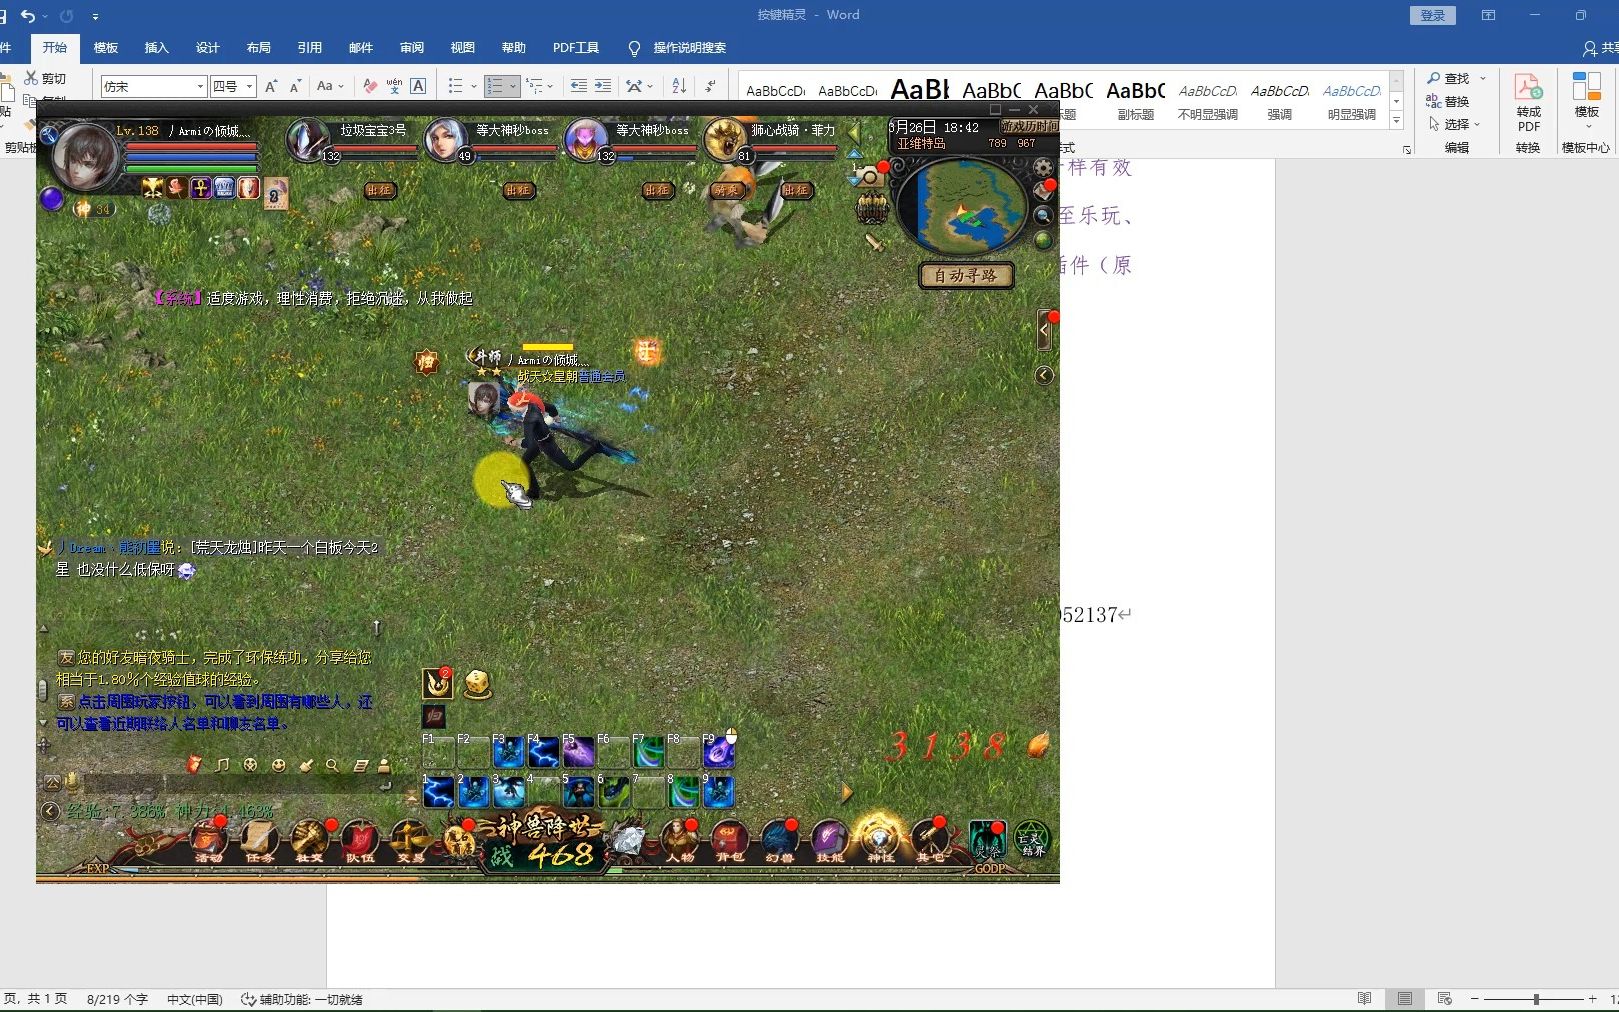Use the F4 lightning skill slot

tap(543, 752)
